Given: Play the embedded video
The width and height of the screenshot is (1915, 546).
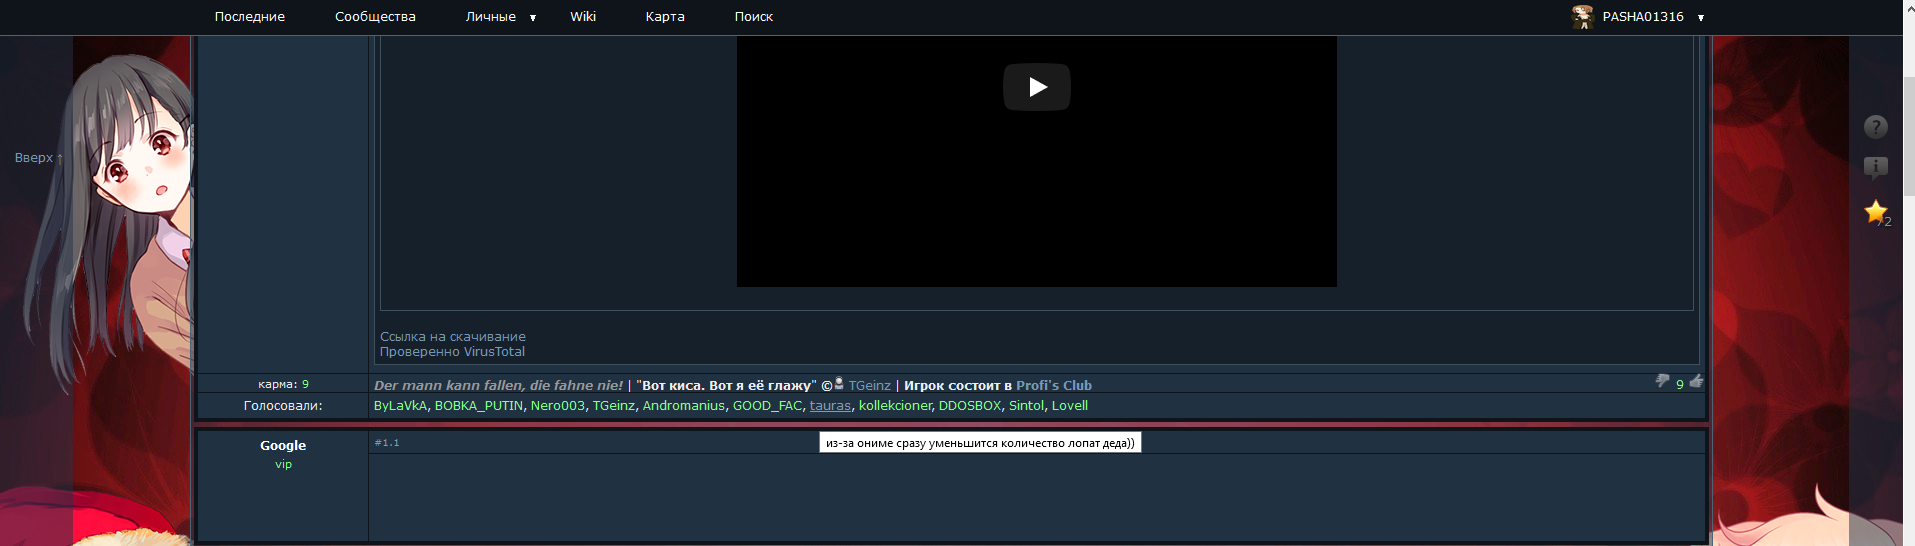Looking at the screenshot, I should coord(1036,87).
